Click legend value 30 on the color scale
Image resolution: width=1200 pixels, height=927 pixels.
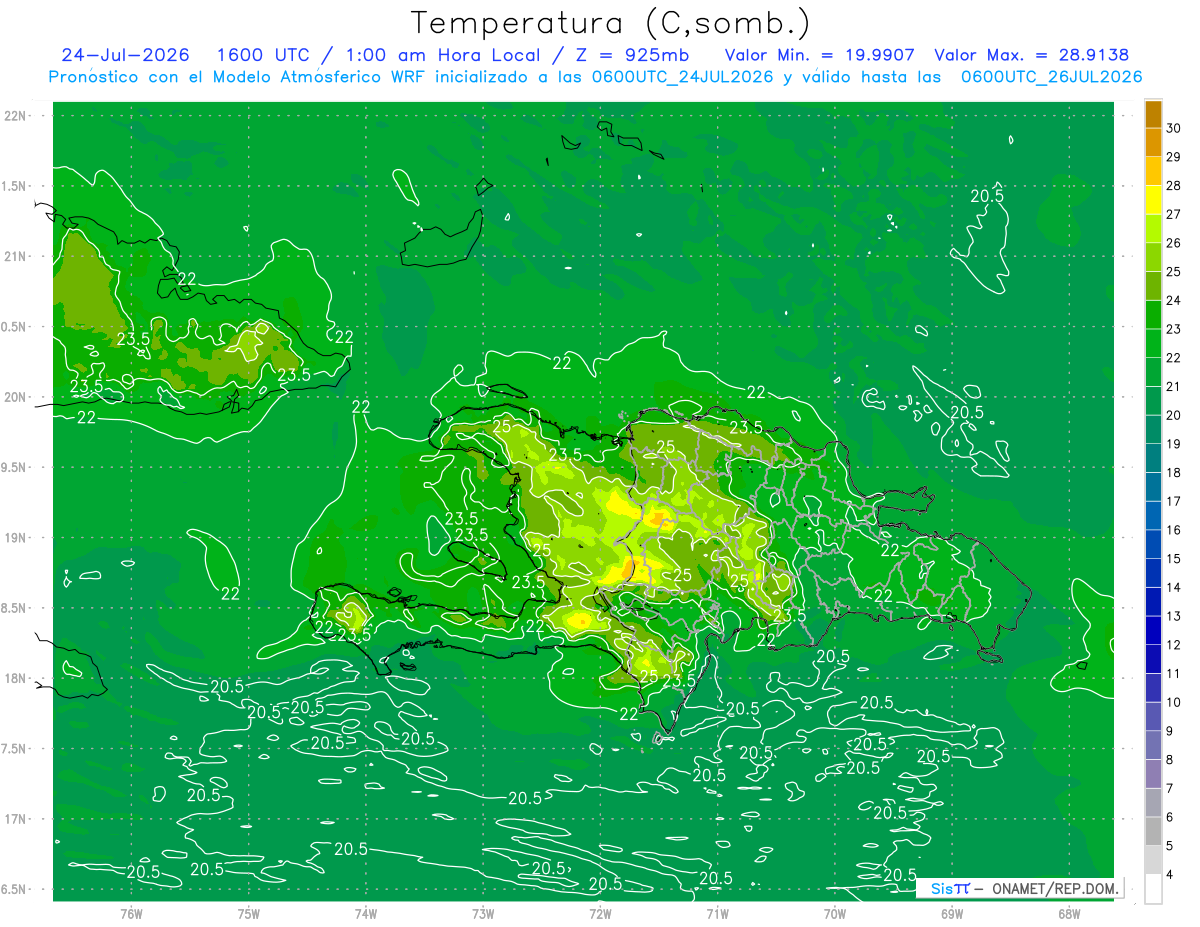[x=1174, y=128]
